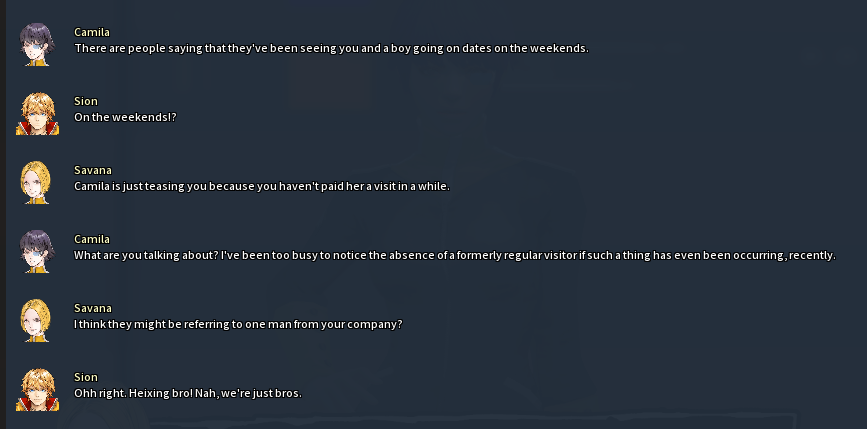Viewport: 867px width, 429px height.
Task: Select Sion's name above 'On the weekends!?'
Action: click(x=86, y=101)
